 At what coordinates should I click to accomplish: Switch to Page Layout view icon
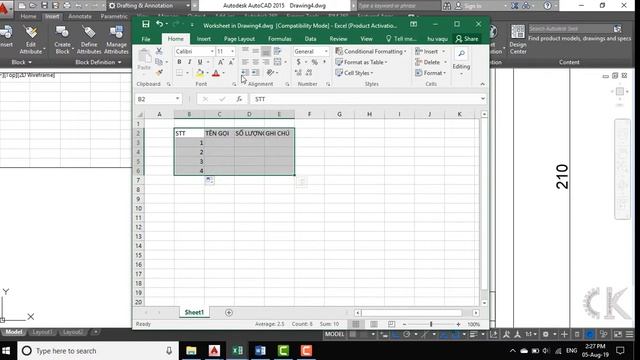point(373,324)
